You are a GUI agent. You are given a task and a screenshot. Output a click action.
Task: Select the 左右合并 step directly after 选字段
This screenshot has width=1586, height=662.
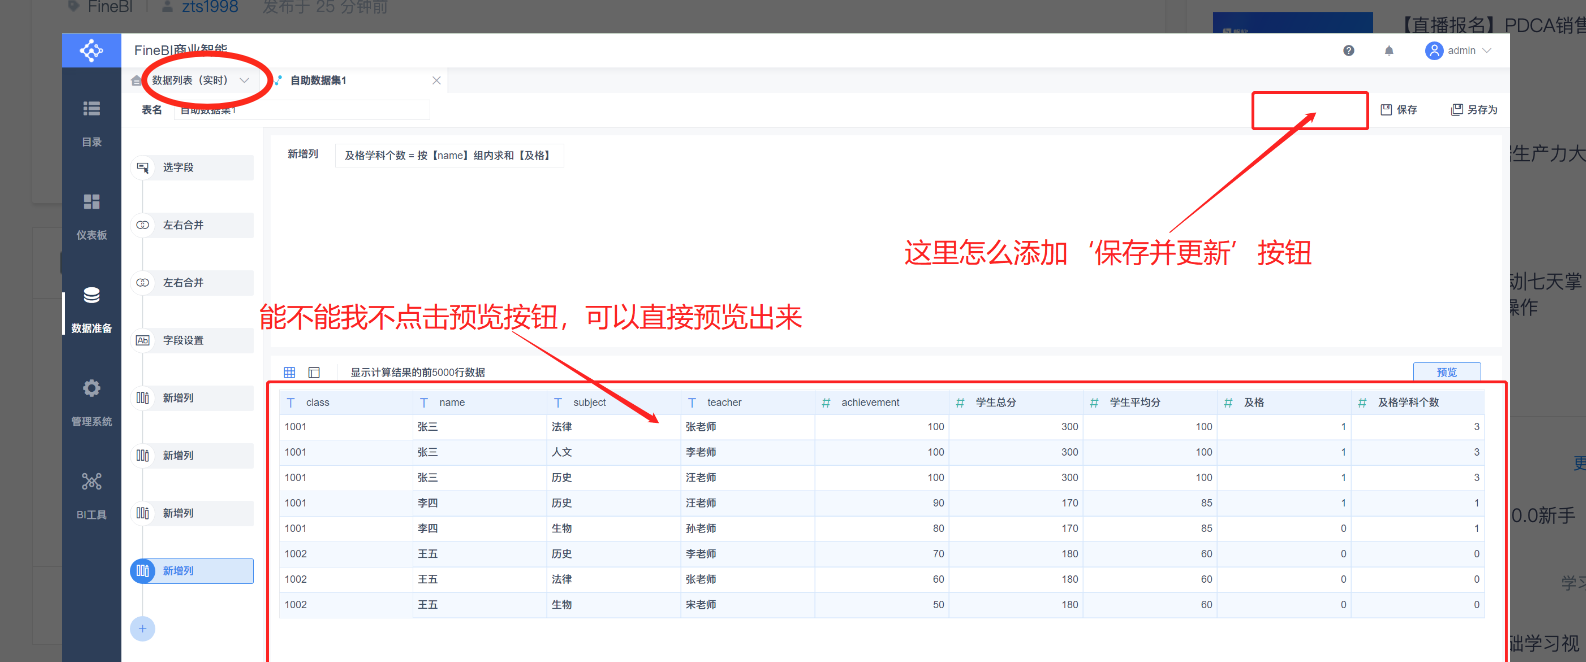tap(192, 225)
